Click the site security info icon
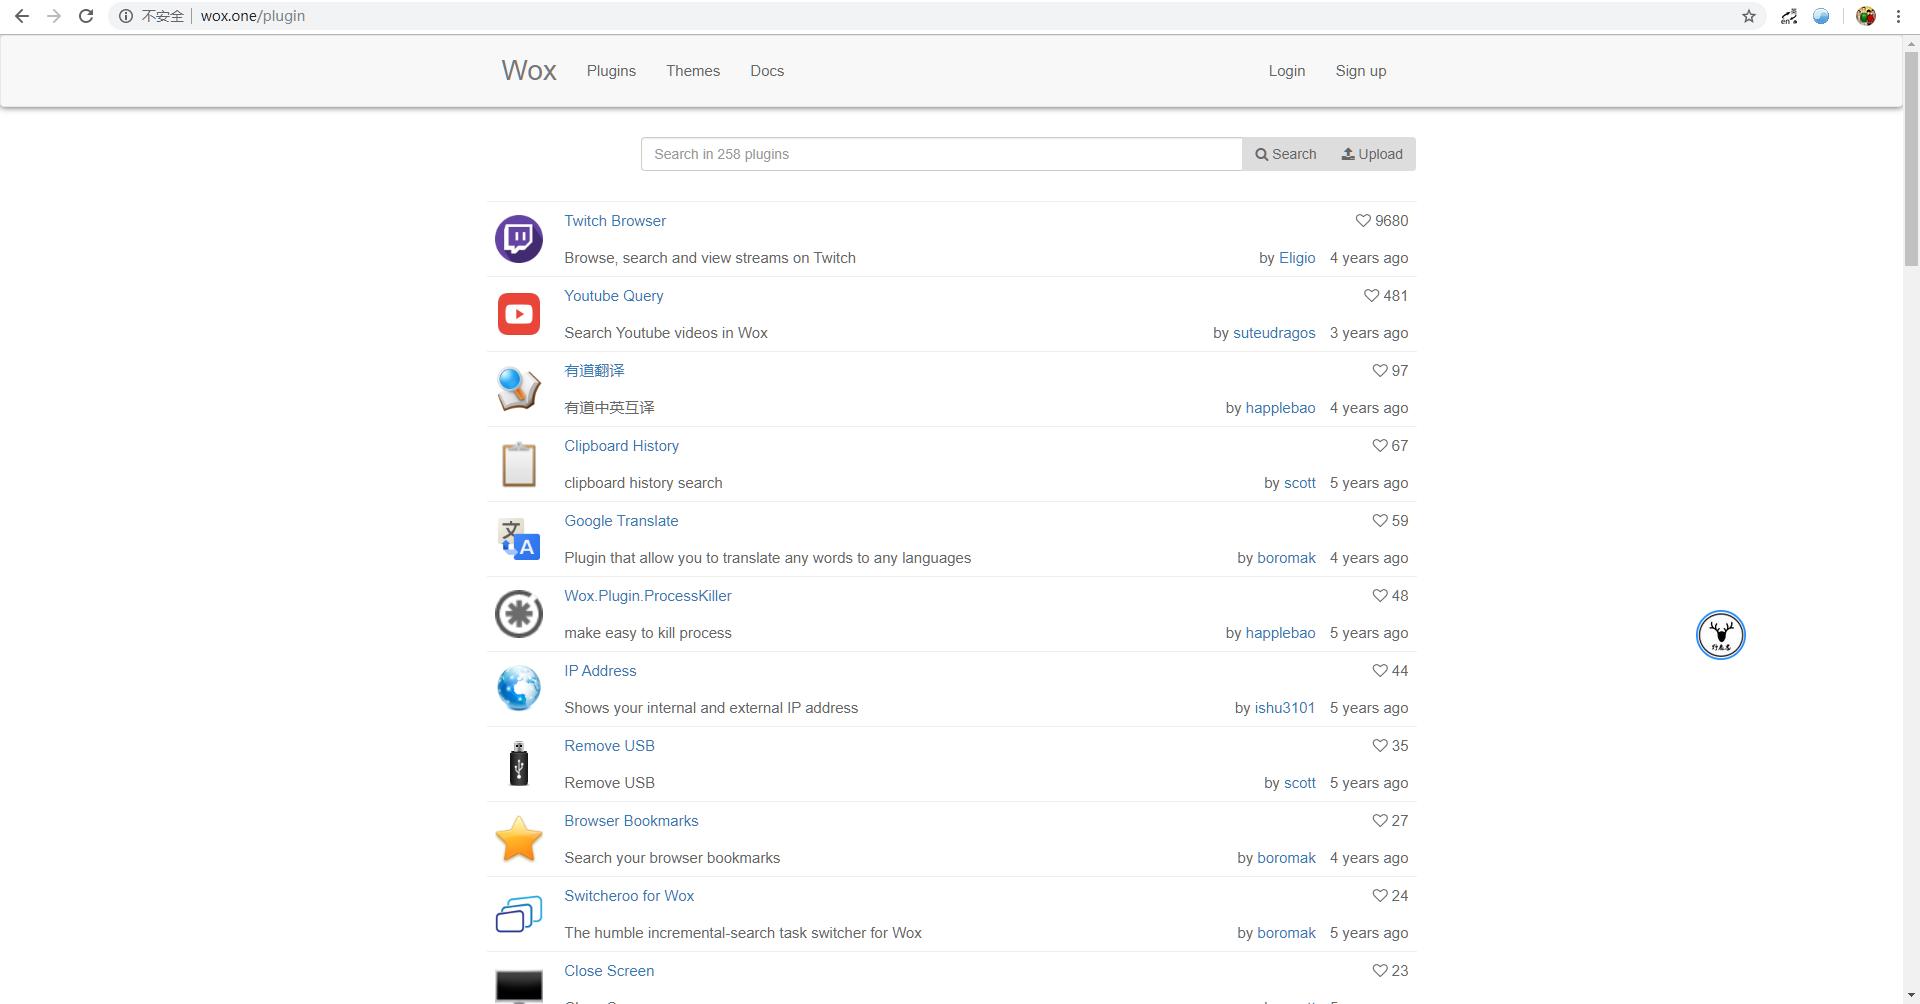This screenshot has height=1004, width=1920. coord(126,16)
